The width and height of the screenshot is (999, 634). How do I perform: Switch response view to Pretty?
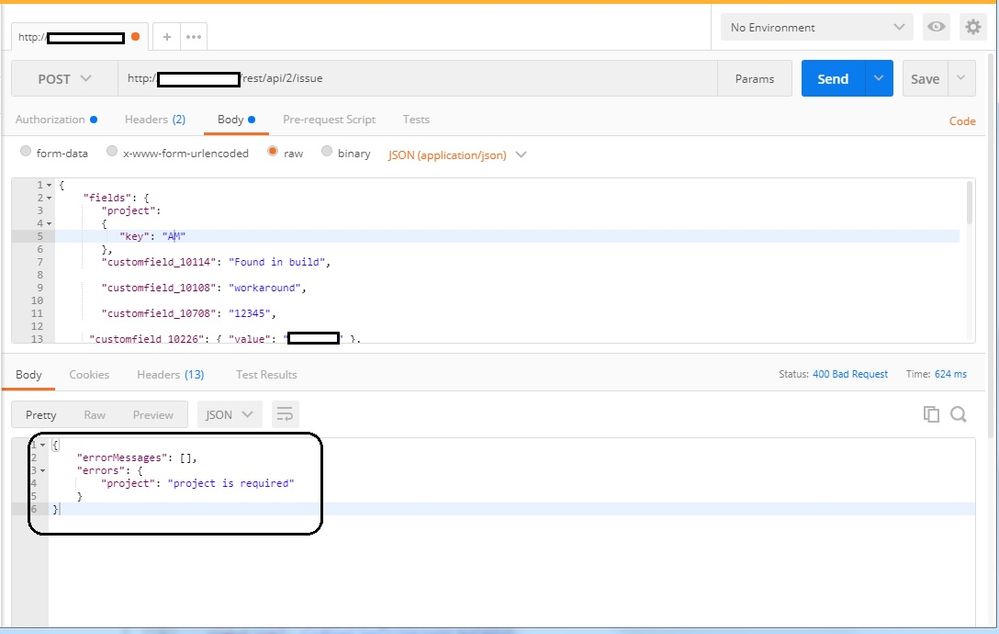point(41,415)
